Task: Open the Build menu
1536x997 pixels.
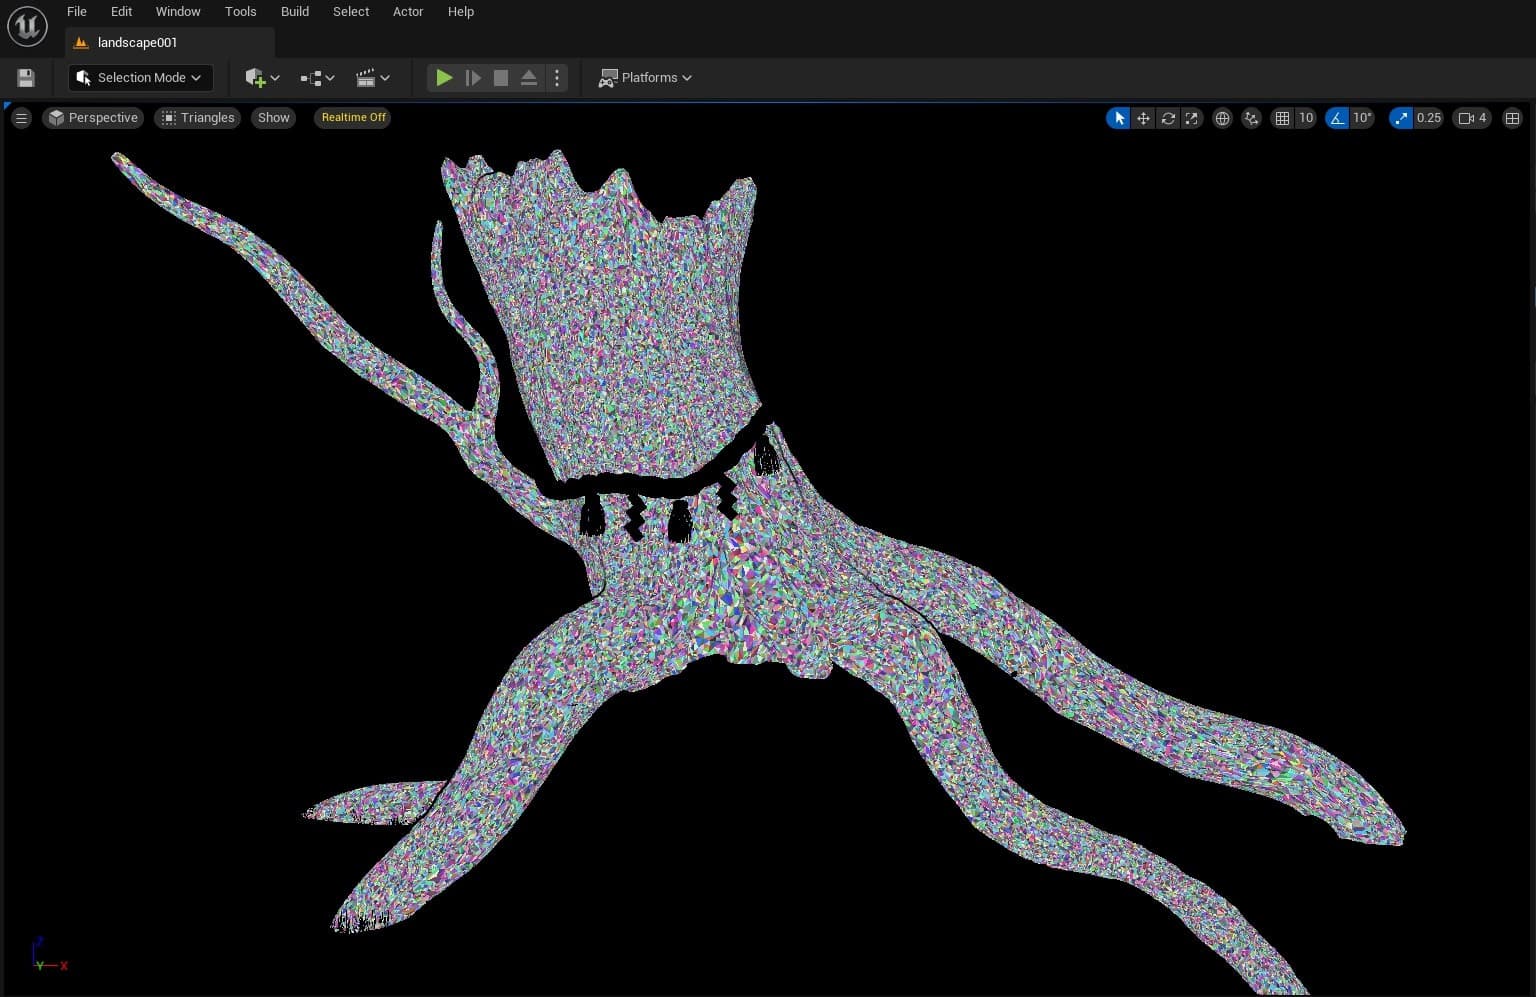Action: coord(294,12)
